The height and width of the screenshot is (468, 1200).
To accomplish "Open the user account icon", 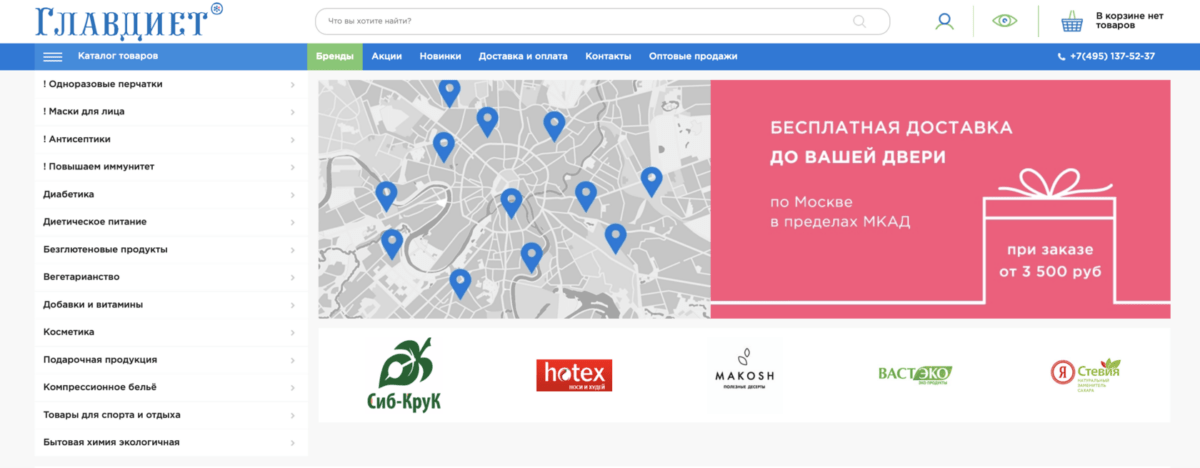I will point(944,21).
